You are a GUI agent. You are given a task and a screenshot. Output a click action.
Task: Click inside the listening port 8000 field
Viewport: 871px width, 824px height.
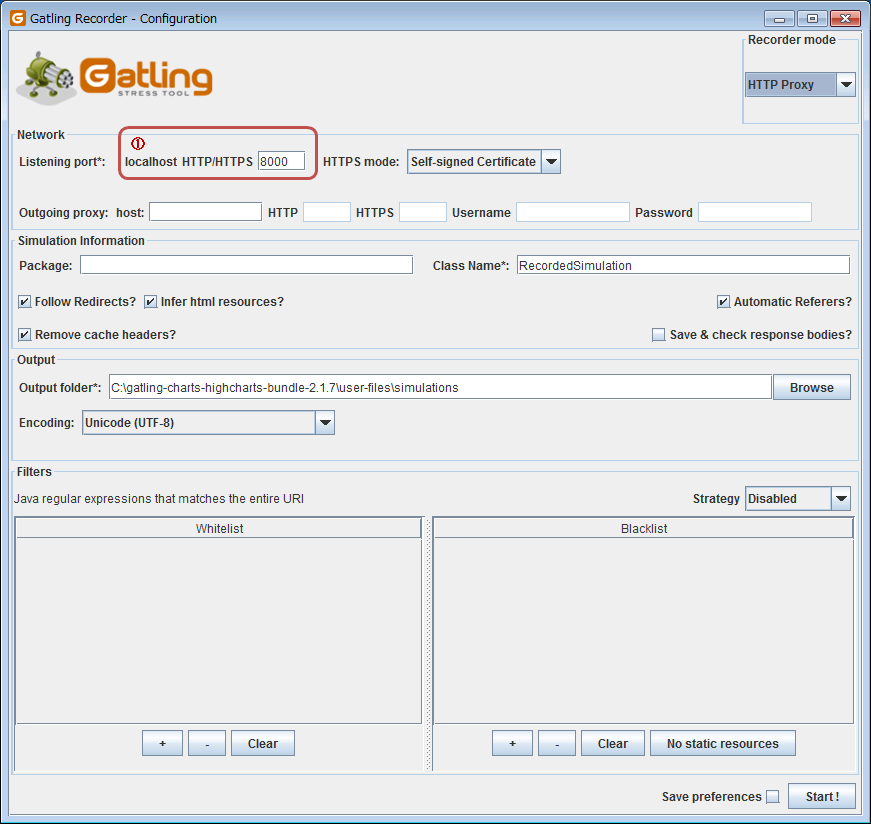[x=282, y=161]
